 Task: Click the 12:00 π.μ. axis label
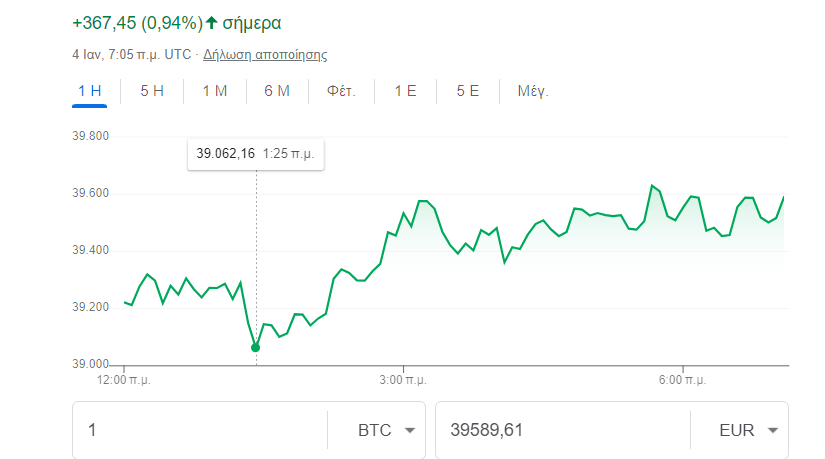coord(124,380)
